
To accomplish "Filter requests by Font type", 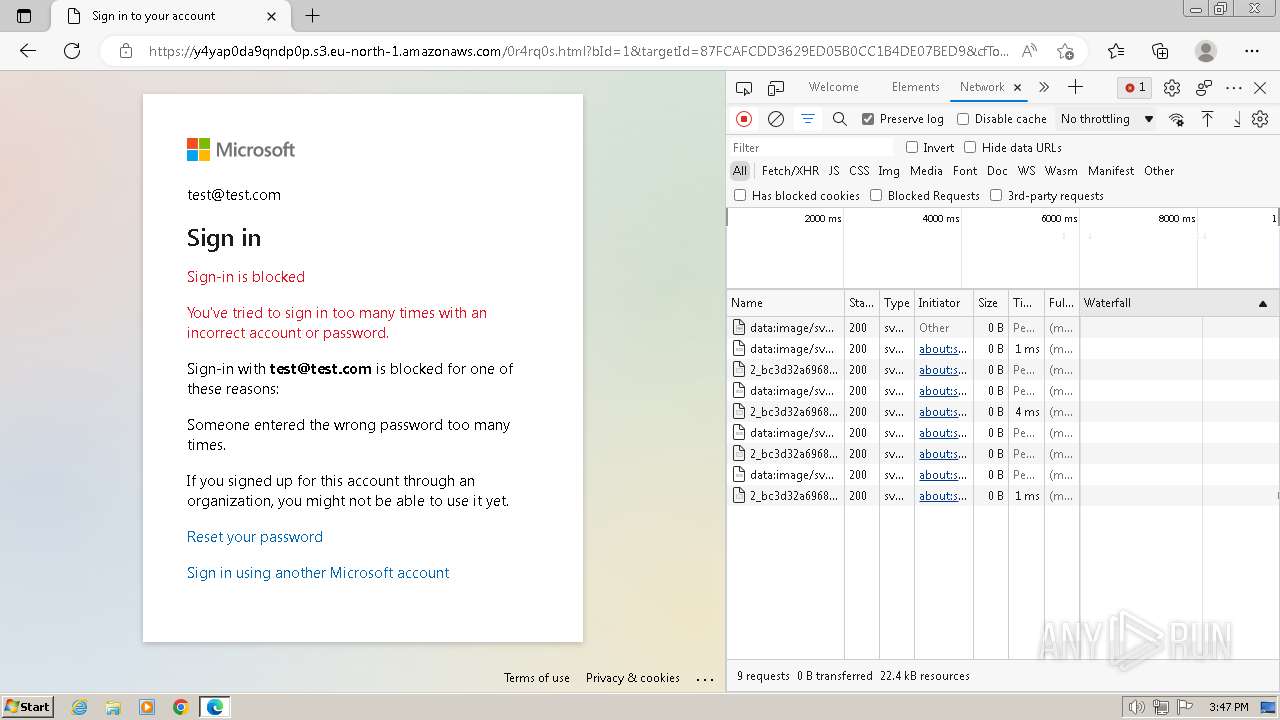I will click(965, 171).
